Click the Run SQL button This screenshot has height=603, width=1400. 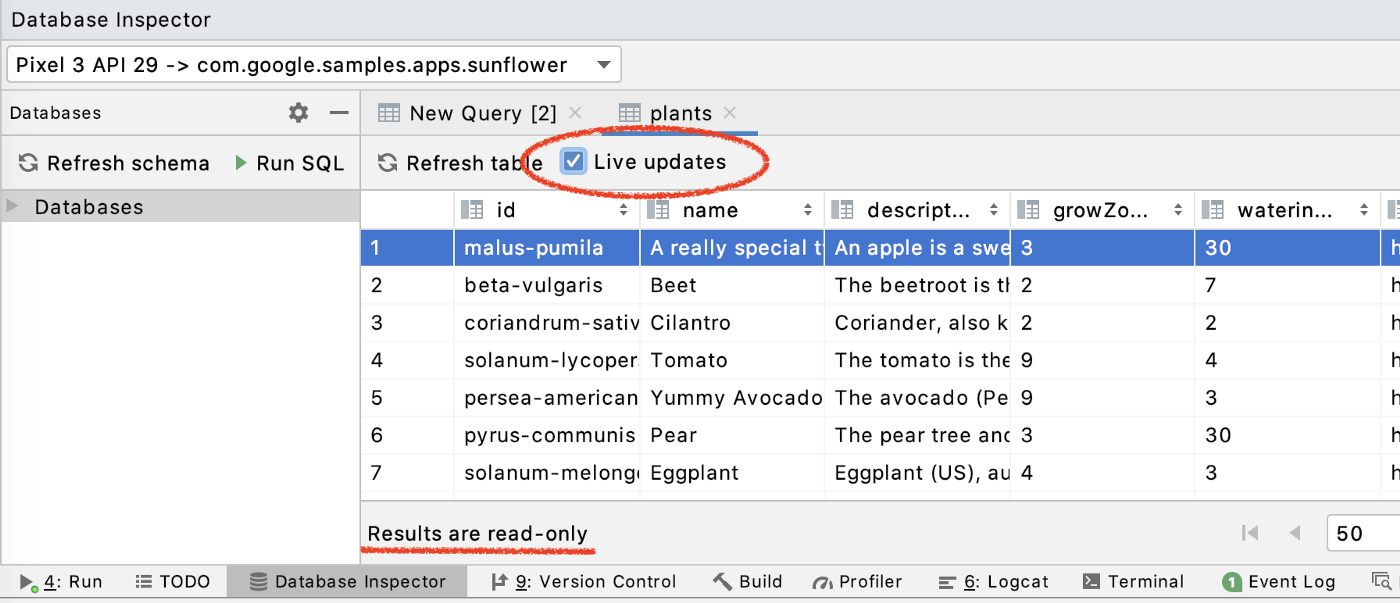coord(289,163)
